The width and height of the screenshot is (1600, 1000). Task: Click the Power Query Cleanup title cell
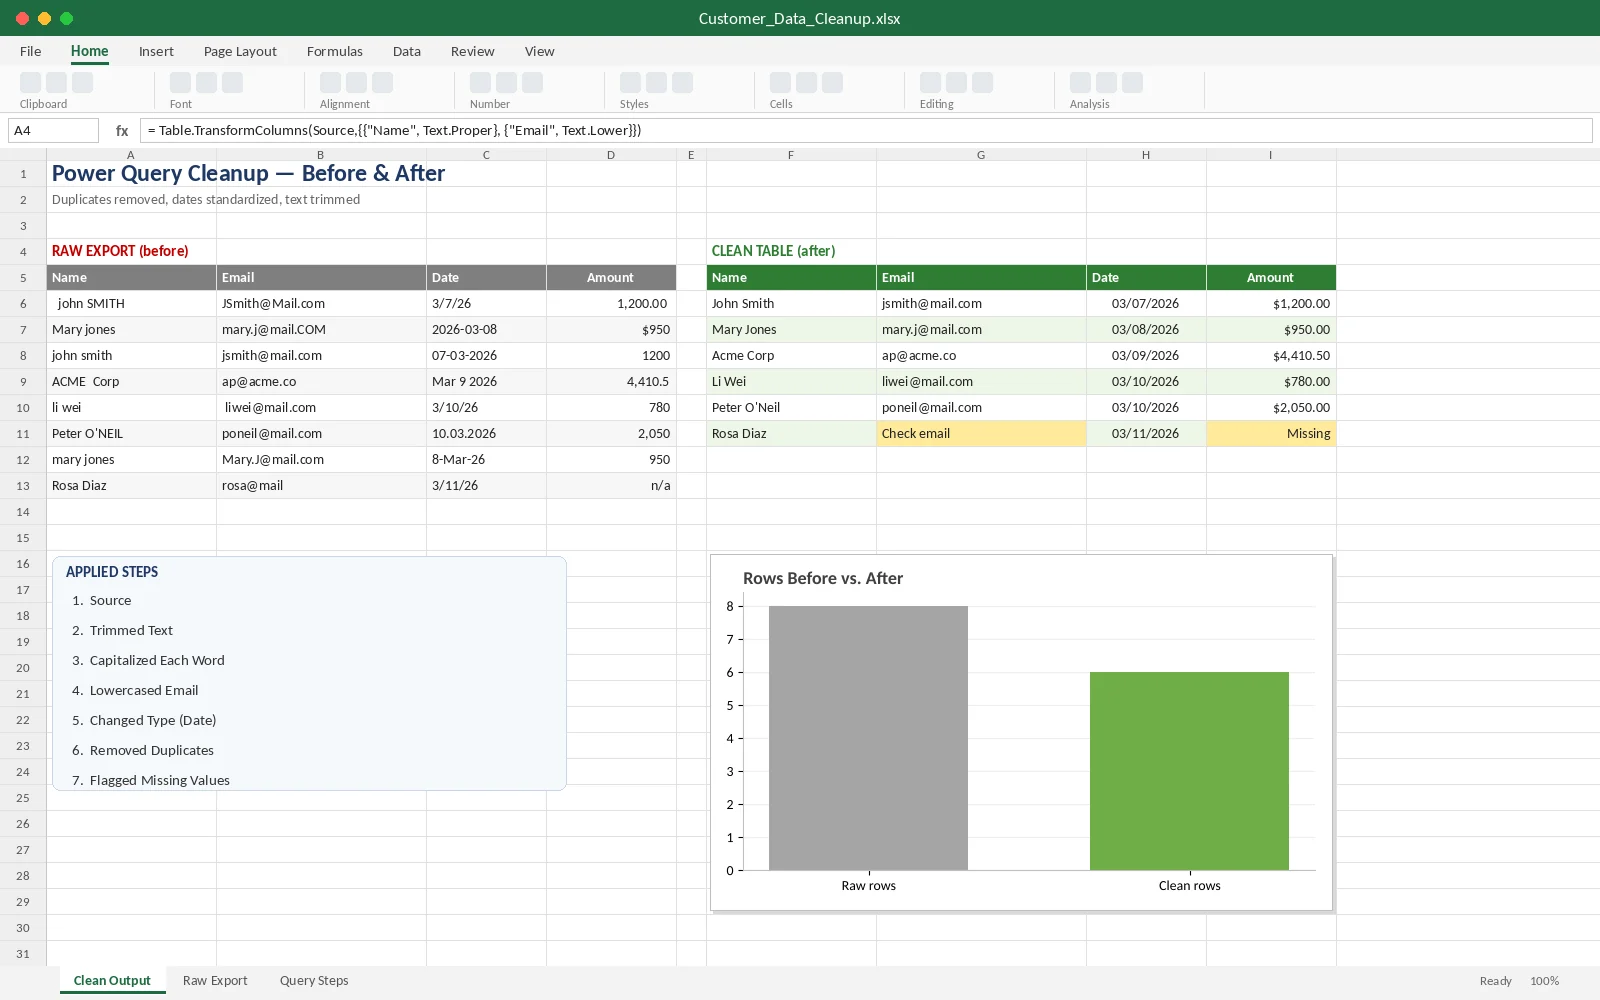tap(248, 173)
